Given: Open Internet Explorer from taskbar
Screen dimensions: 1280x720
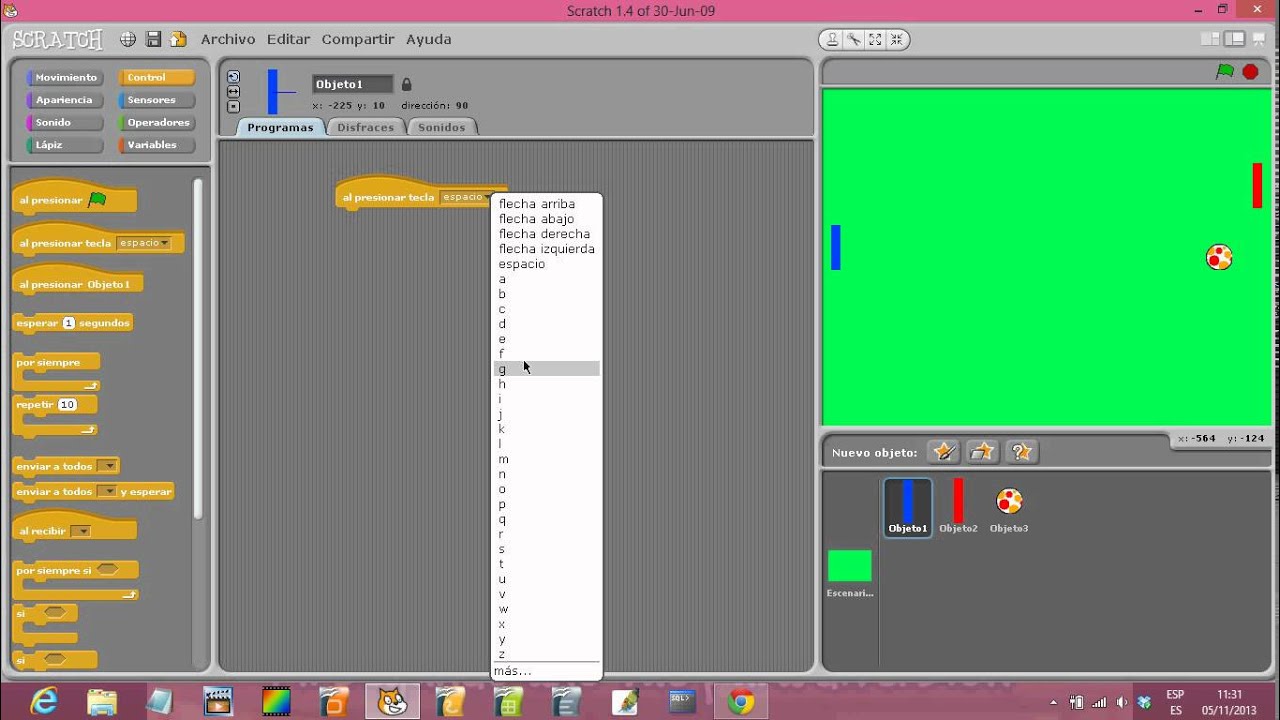Looking at the screenshot, I should pos(45,701).
